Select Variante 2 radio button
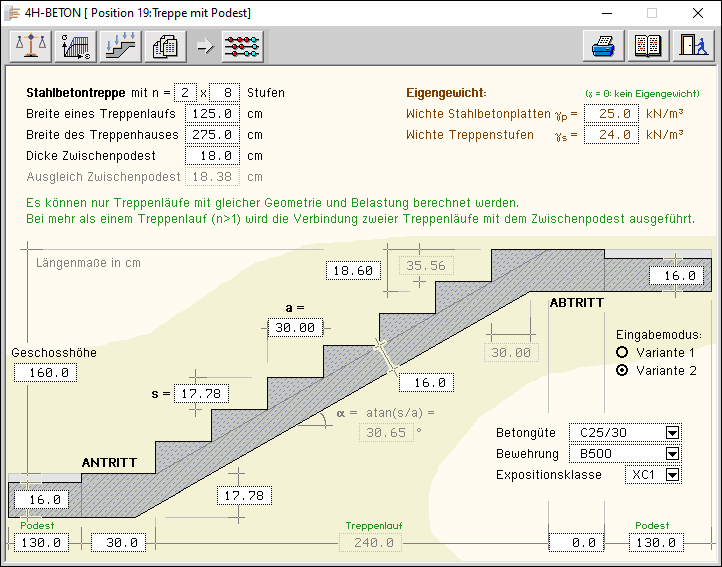Viewport: 722px width, 567px height. 622,370
